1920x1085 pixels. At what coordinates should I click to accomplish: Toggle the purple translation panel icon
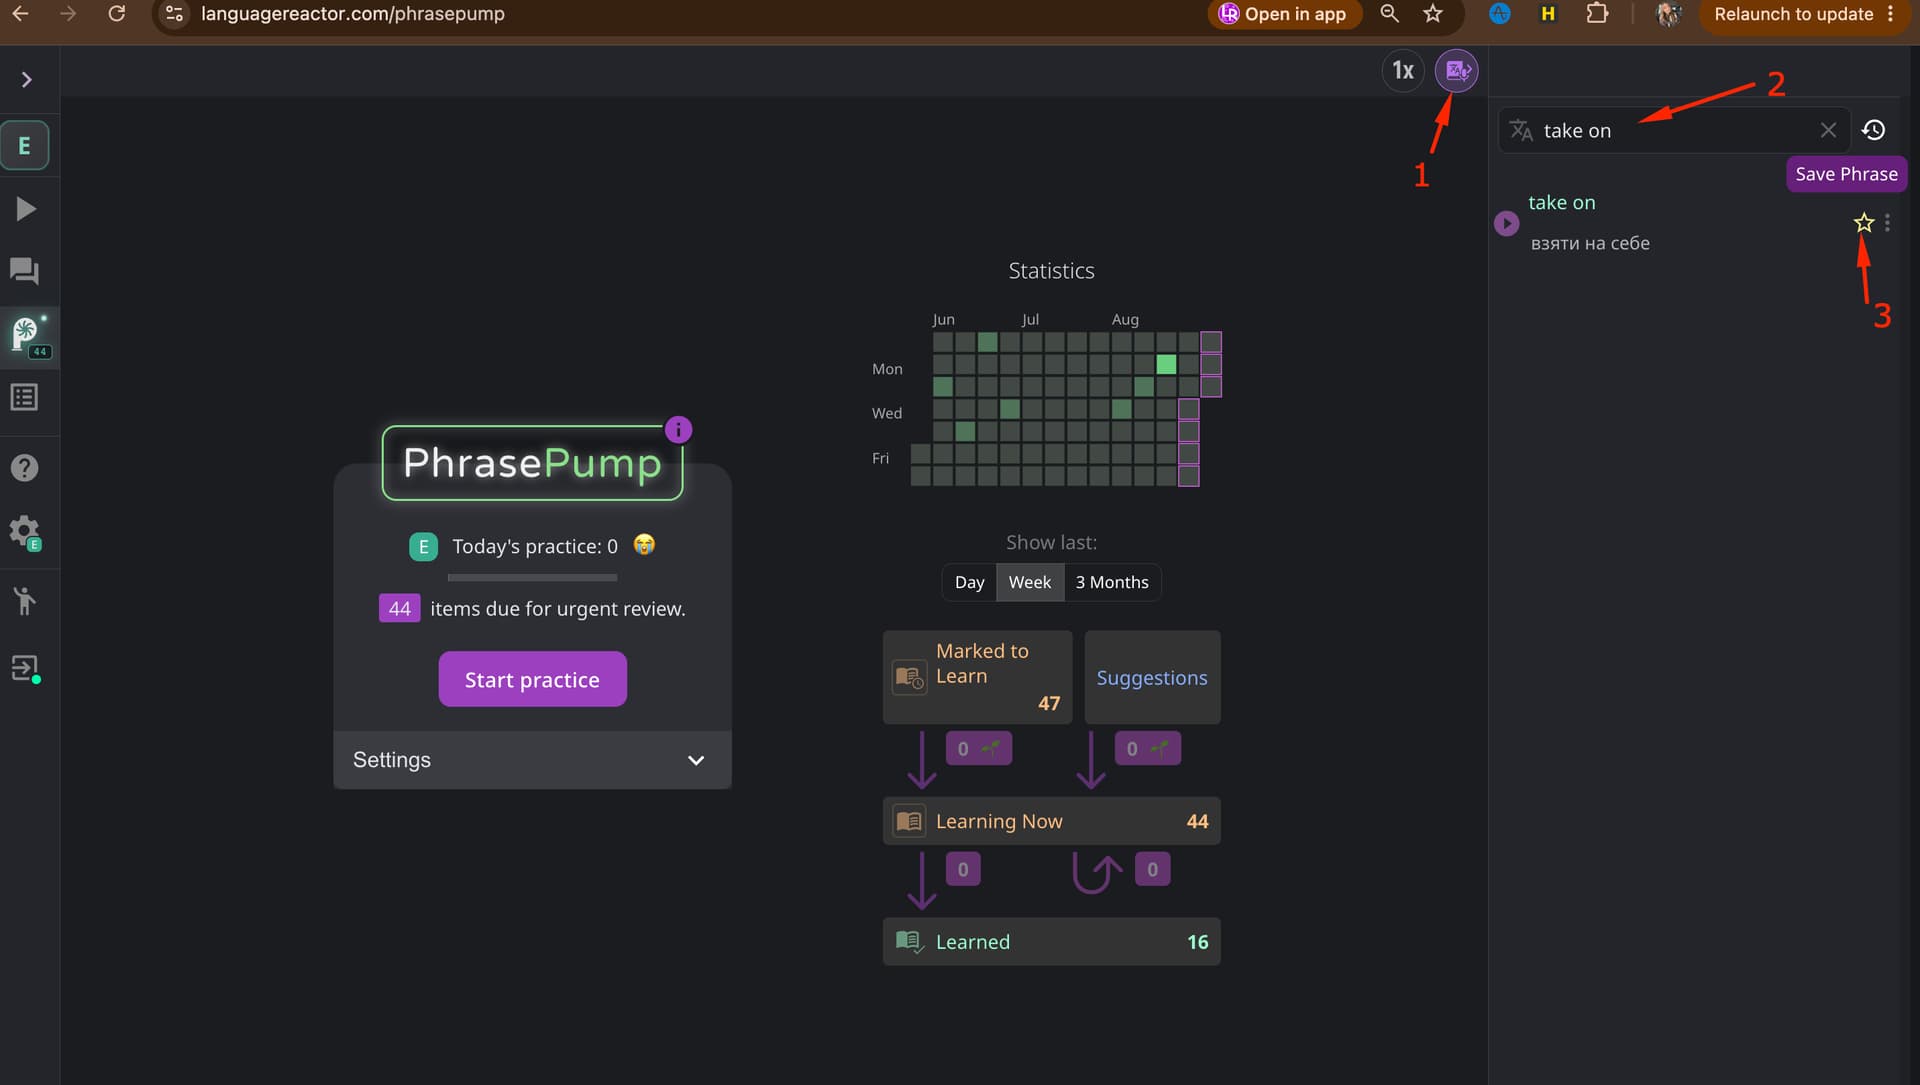click(x=1457, y=71)
